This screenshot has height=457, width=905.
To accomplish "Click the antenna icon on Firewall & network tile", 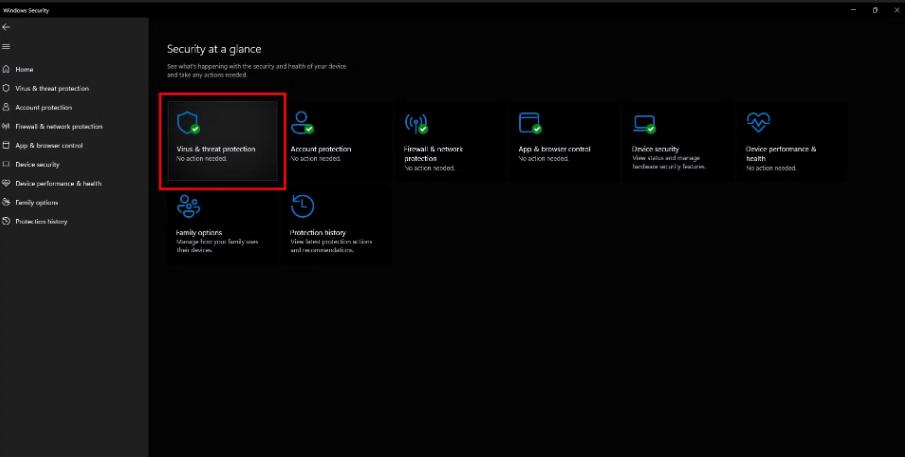I will 416,123.
